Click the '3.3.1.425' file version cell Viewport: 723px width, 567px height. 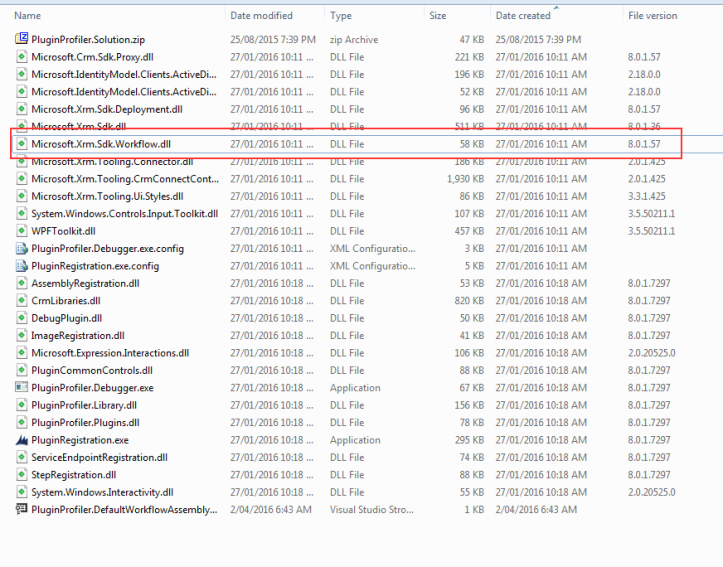click(x=646, y=196)
